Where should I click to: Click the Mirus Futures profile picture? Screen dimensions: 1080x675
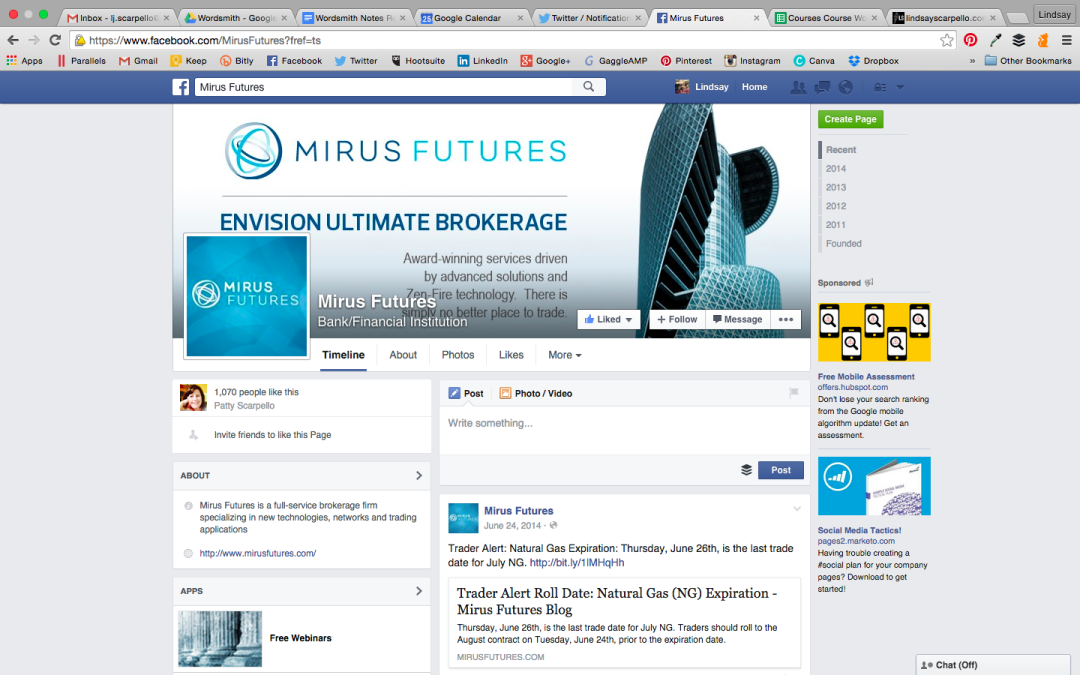pyautogui.click(x=247, y=296)
